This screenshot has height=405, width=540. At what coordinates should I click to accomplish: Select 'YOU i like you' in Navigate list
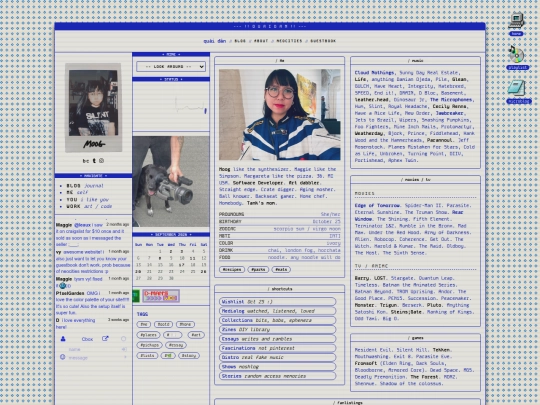click(x=87, y=199)
